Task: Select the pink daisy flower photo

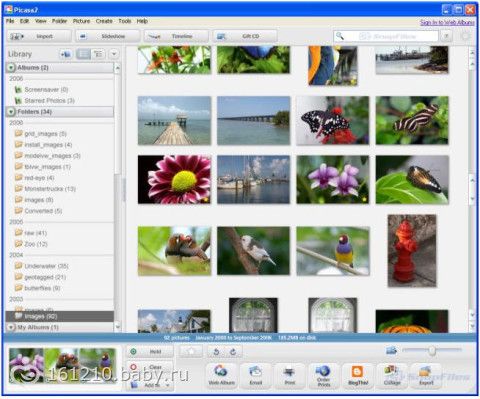Action: (x=174, y=179)
